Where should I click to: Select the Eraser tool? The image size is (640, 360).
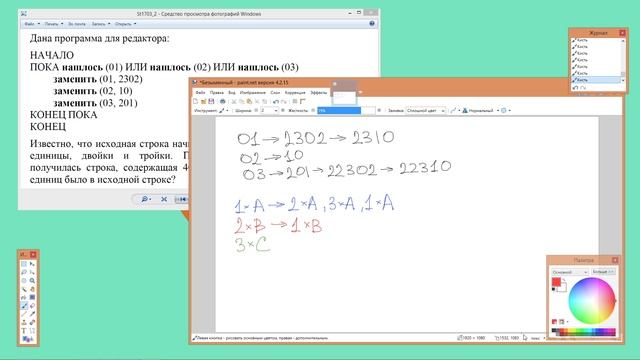click(x=32, y=306)
